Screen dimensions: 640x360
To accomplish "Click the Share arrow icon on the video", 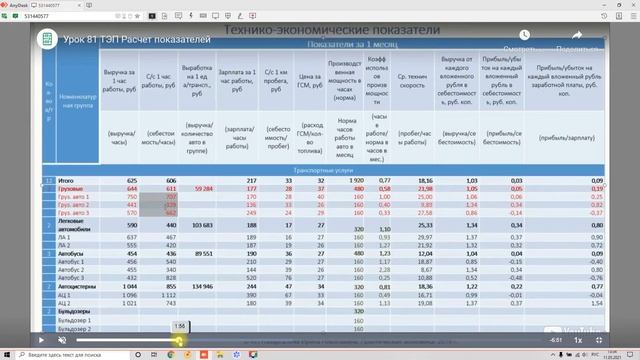I will [577, 35].
